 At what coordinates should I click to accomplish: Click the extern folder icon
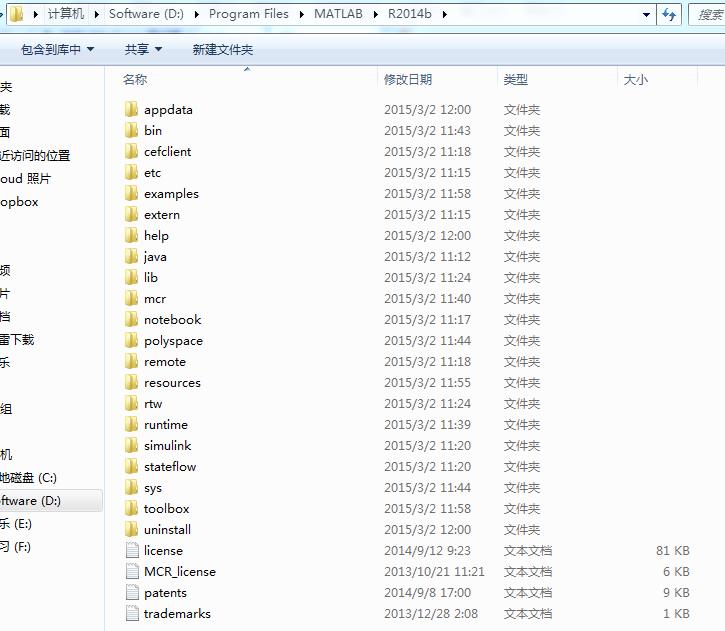(132, 214)
